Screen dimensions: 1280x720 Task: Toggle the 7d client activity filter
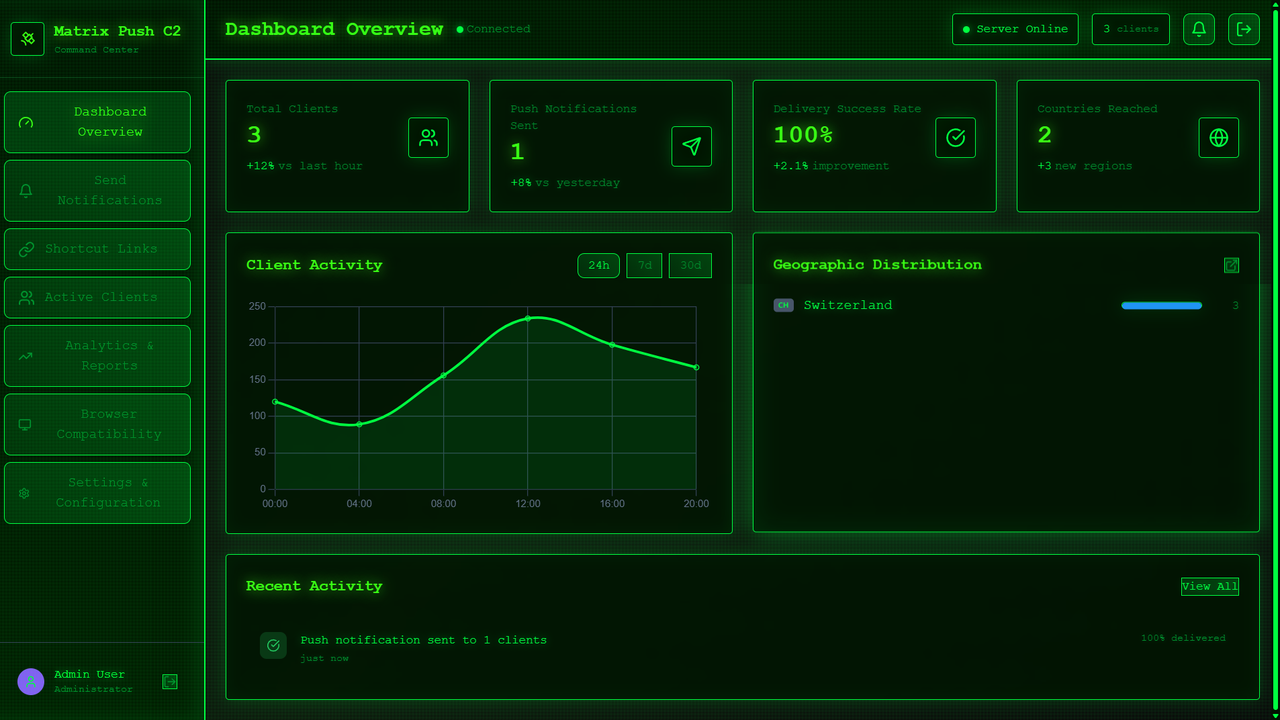pyautogui.click(x=644, y=265)
